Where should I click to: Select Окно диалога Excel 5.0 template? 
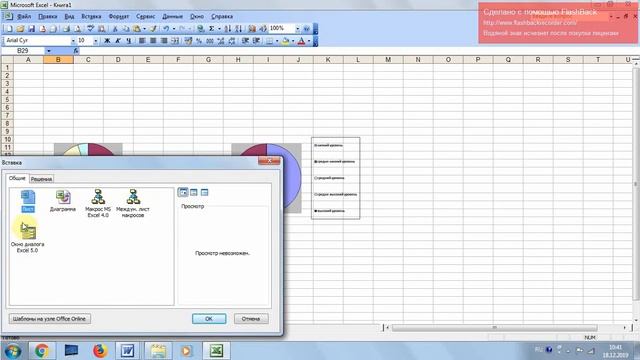click(x=27, y=238)
